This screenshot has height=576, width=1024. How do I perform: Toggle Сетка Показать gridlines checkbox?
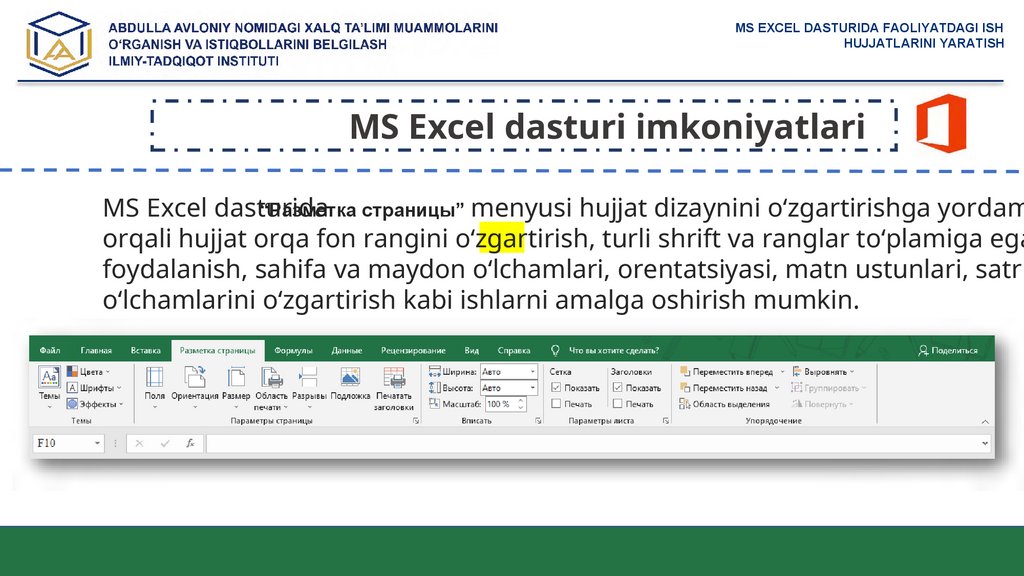(x=556, y=387)
